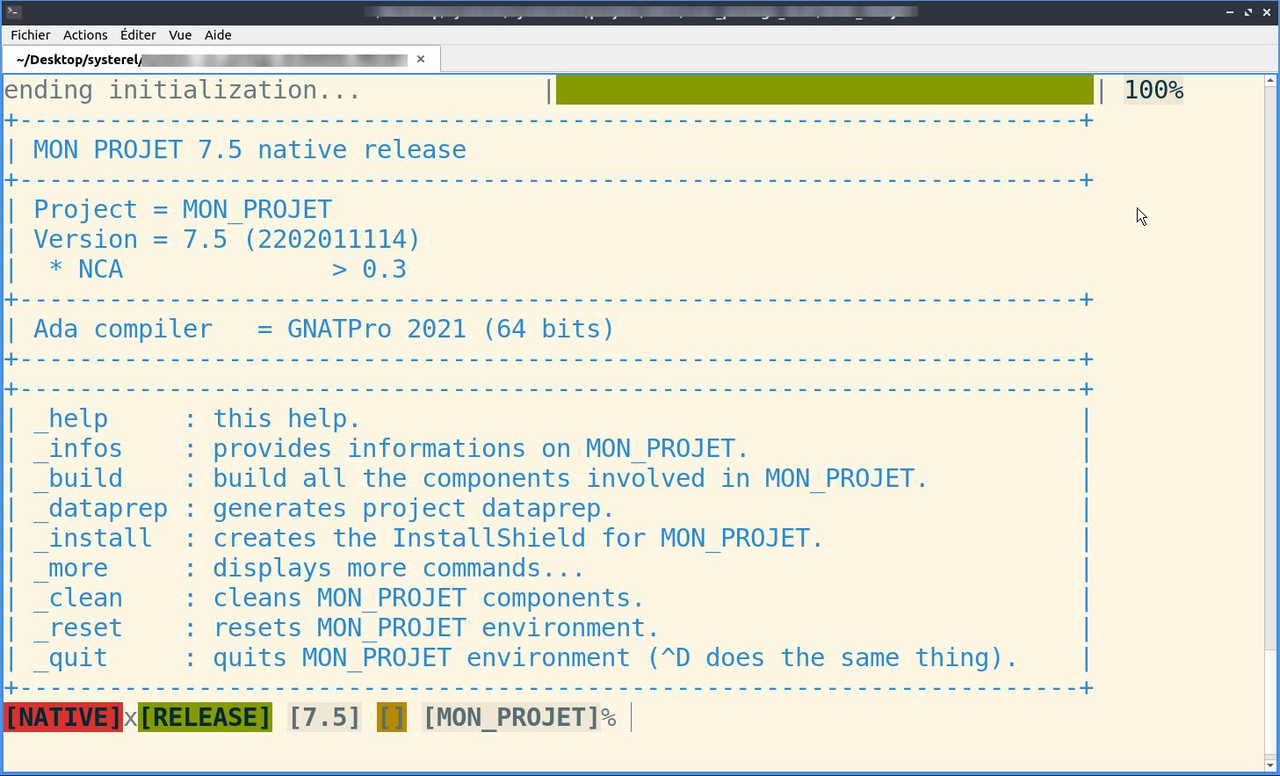This screenshot has height=776, width=1280.
Task: Close the ~/Desktop/systerel tab
Action: [x=421, y=59]
